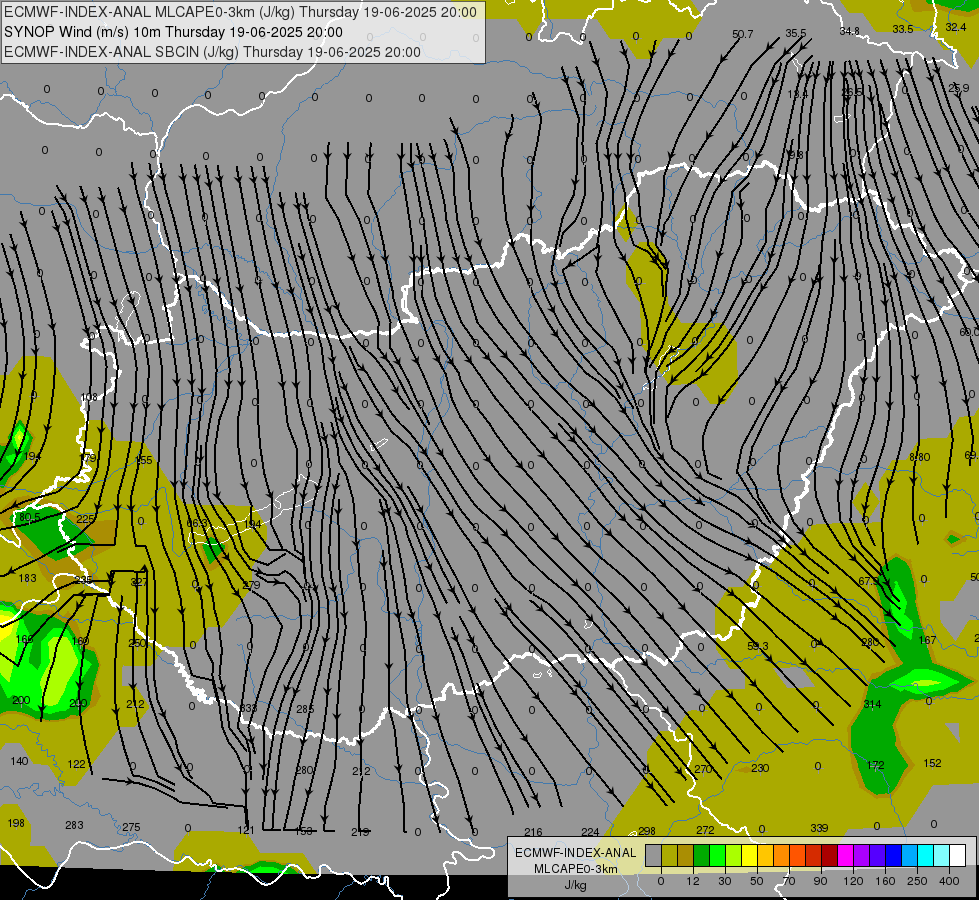This screenshot has width=979, height=900.
Task: Click the 'ECMWF-INDEX-ANAL SBCIN (J/kg)' title line
Action: click(212, 52)
